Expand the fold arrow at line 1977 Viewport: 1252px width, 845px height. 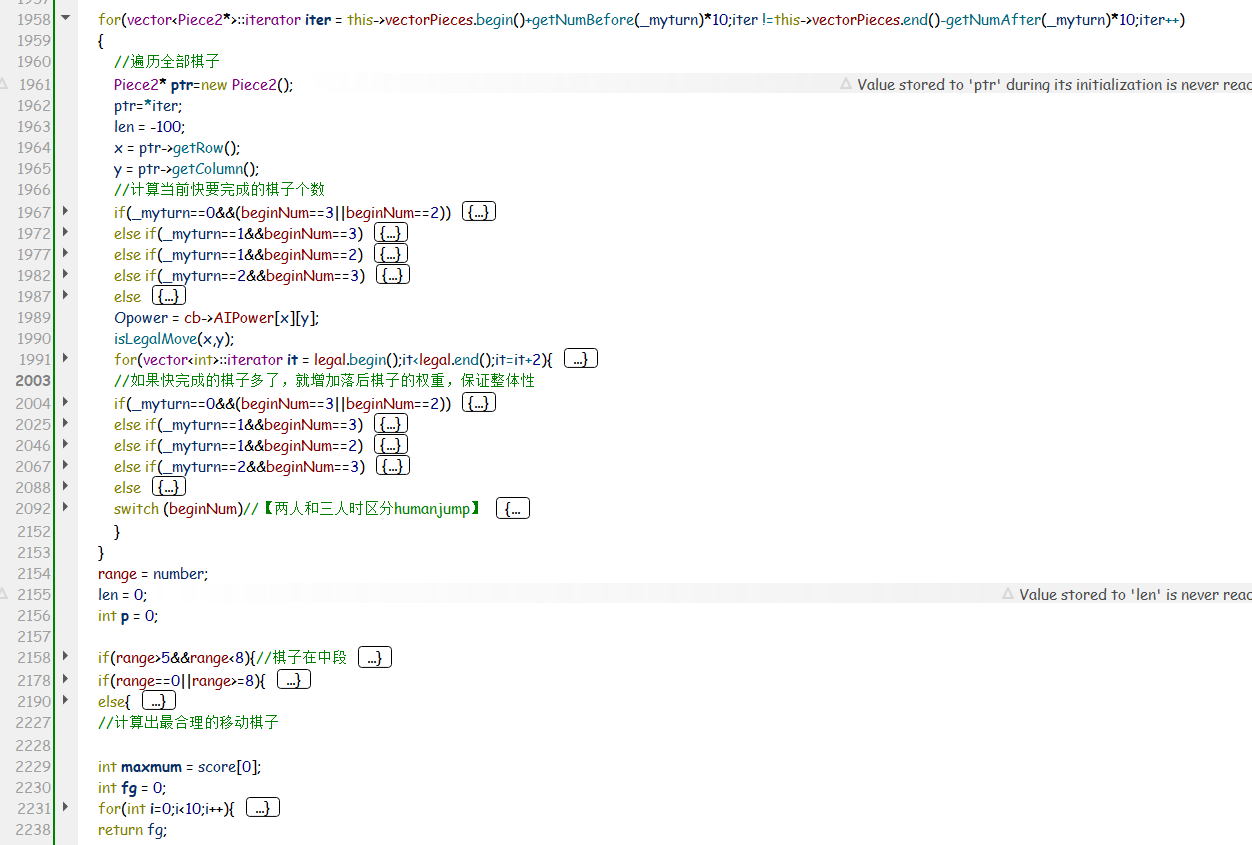[x=66, y=253]
